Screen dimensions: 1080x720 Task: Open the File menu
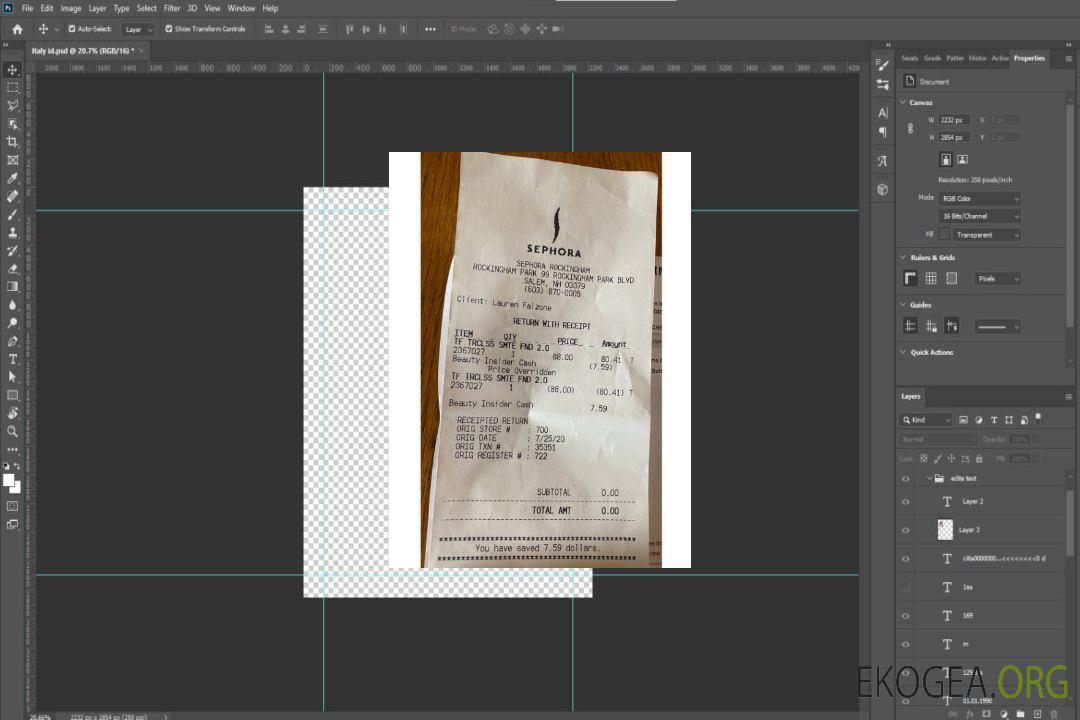[x=28, y=8]
